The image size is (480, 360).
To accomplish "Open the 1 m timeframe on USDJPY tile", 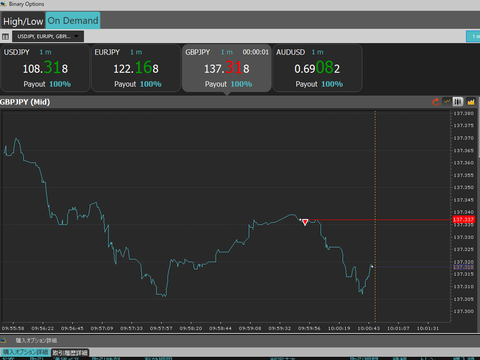I will [x=45, y=52].
